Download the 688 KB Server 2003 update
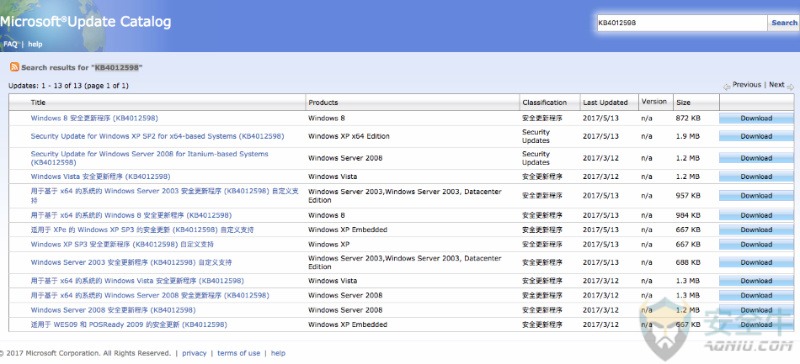This screenshot has height=364, width=800. [x=756, y=262]
